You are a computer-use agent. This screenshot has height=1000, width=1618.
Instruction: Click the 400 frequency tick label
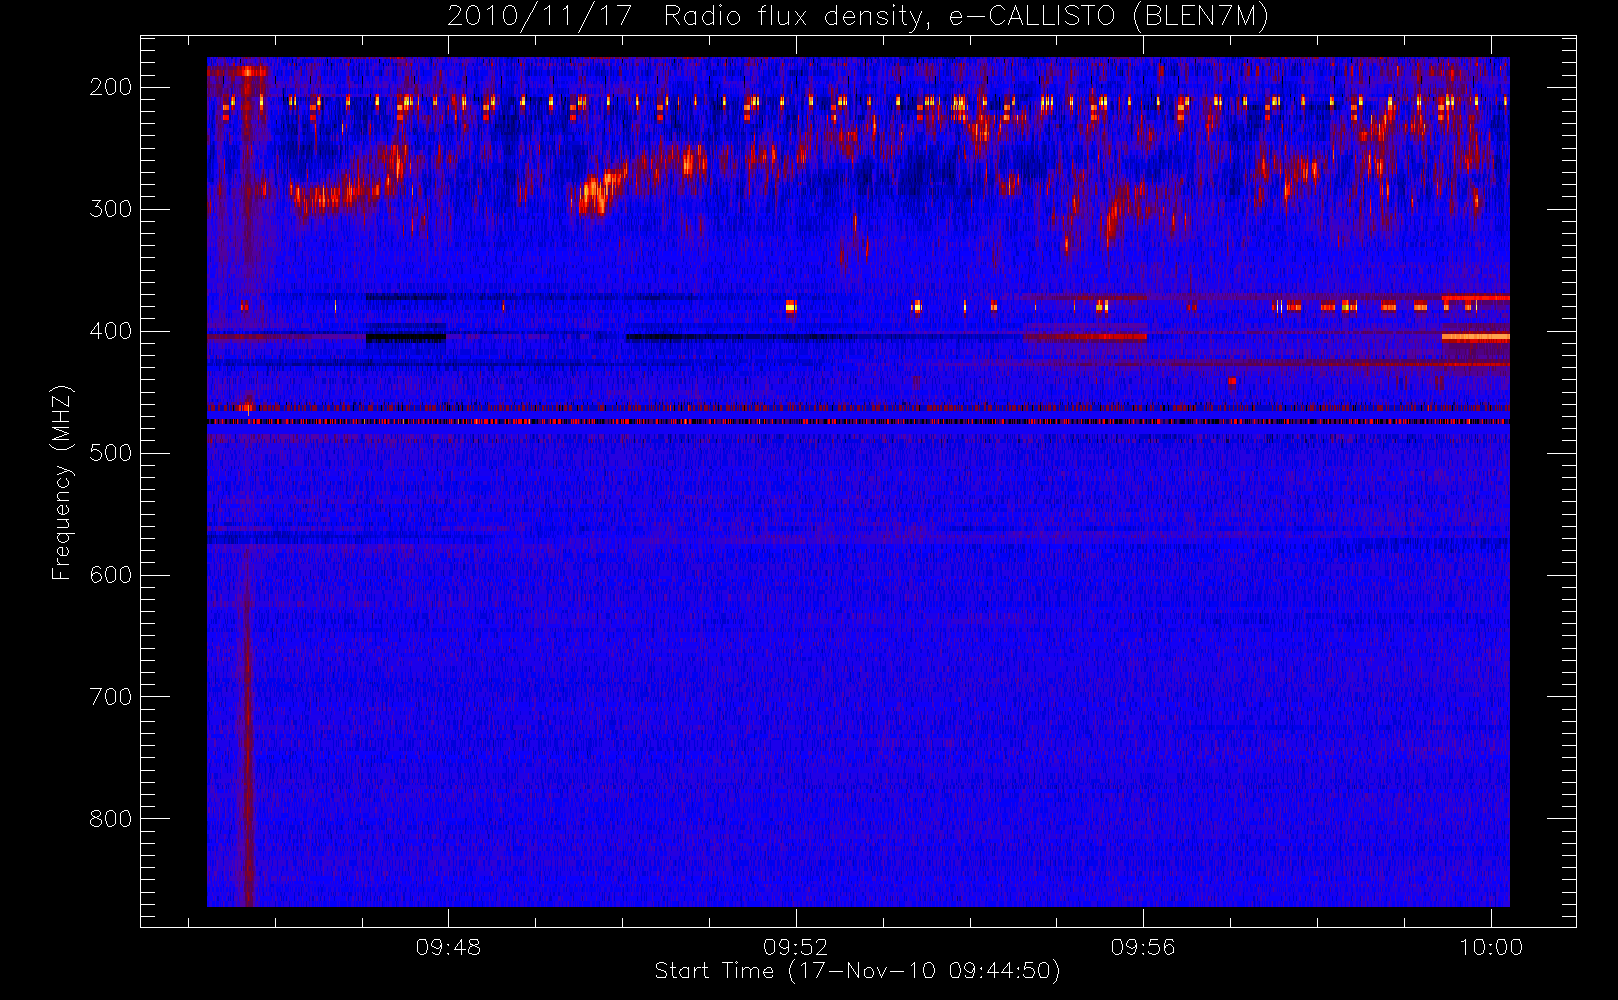coord(111,331)
